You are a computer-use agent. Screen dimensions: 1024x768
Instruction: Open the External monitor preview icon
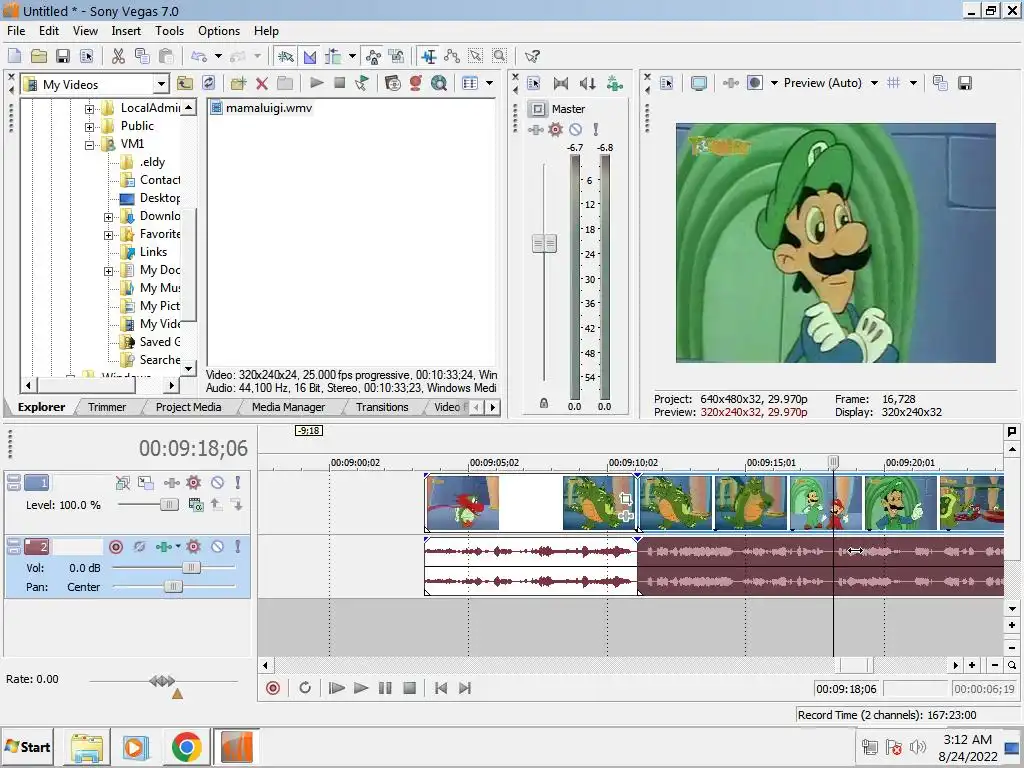pyautogui.click(x=699, y=83)
